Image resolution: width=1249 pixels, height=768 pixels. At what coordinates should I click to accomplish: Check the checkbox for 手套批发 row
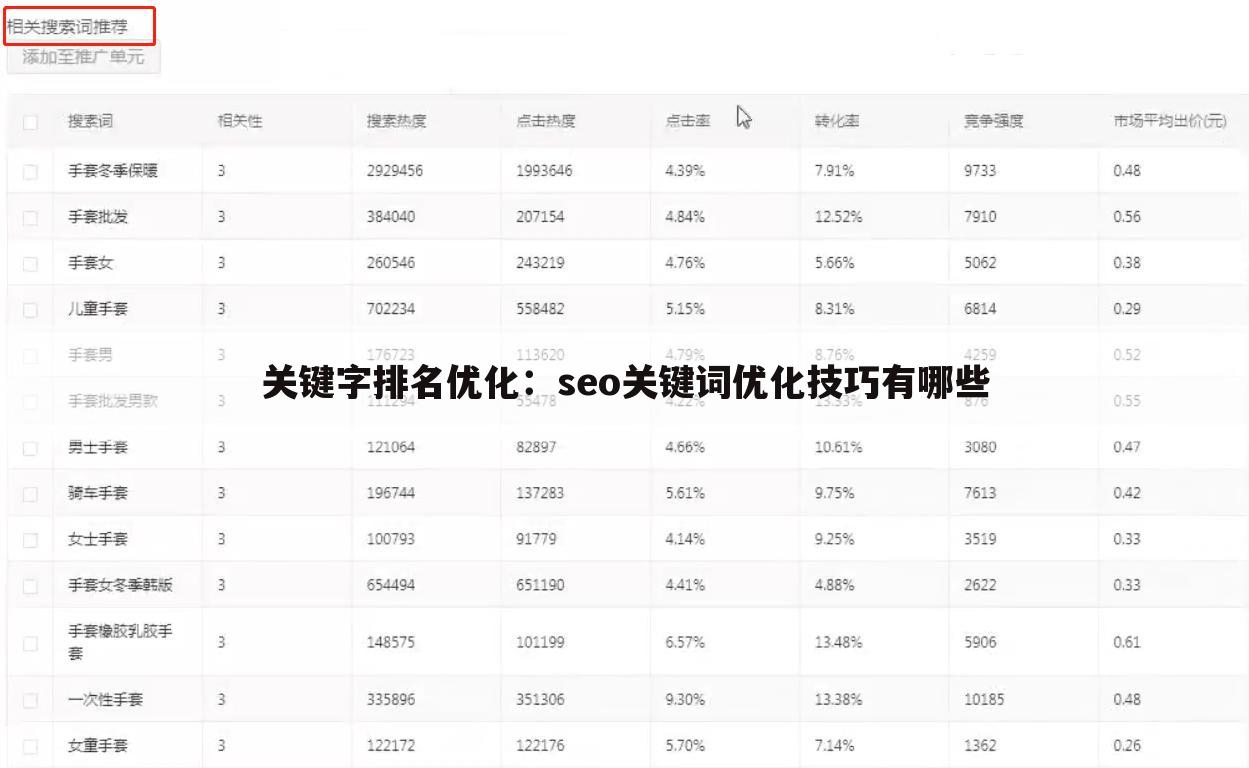pyautogui.click(x=30, y=216)
